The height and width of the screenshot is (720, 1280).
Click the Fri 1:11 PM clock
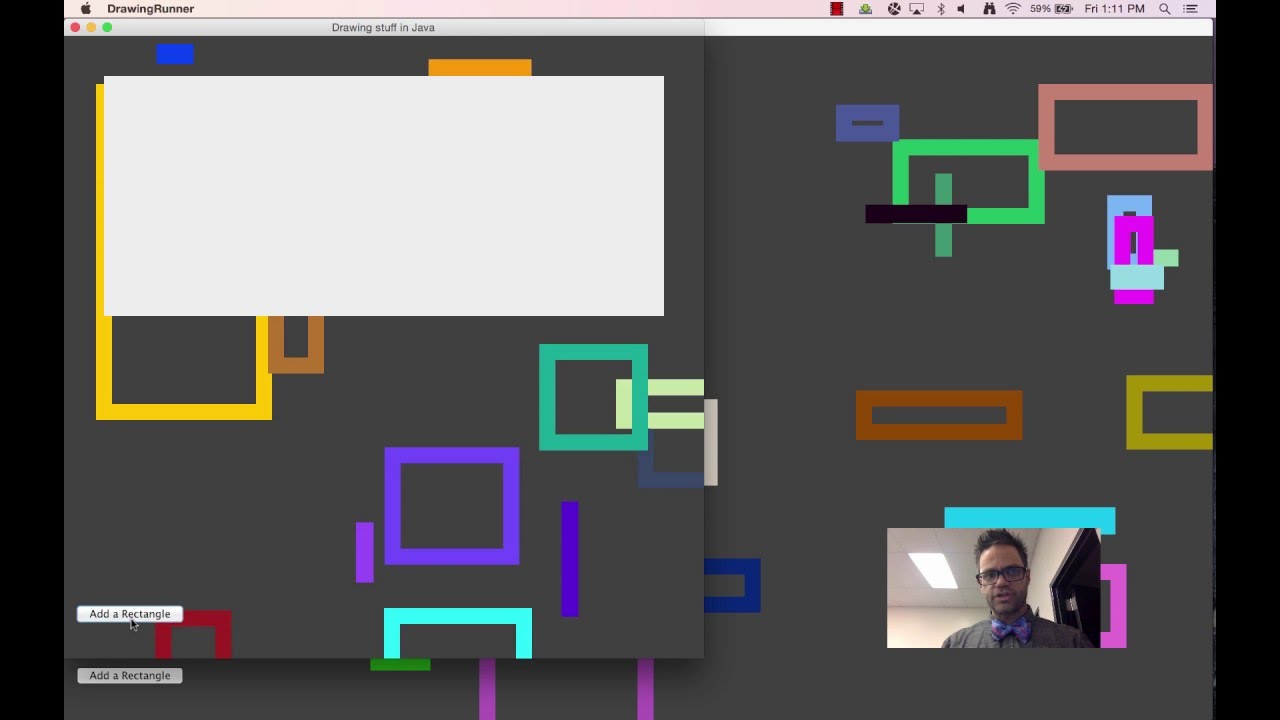coord(1114,9)
